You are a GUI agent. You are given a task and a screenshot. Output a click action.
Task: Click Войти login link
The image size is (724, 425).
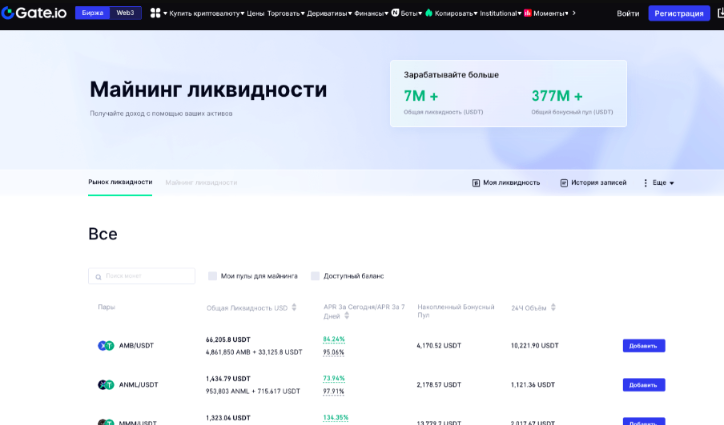pos(628,13)
